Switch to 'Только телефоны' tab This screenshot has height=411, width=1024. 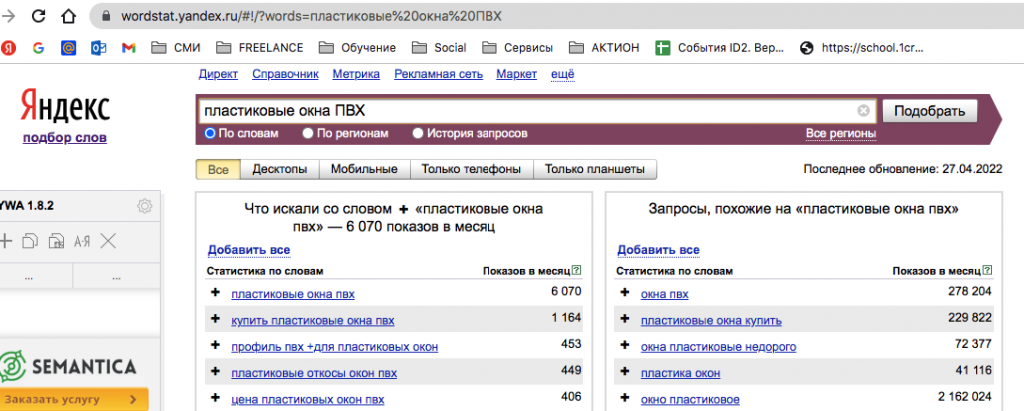pos(472,170)
